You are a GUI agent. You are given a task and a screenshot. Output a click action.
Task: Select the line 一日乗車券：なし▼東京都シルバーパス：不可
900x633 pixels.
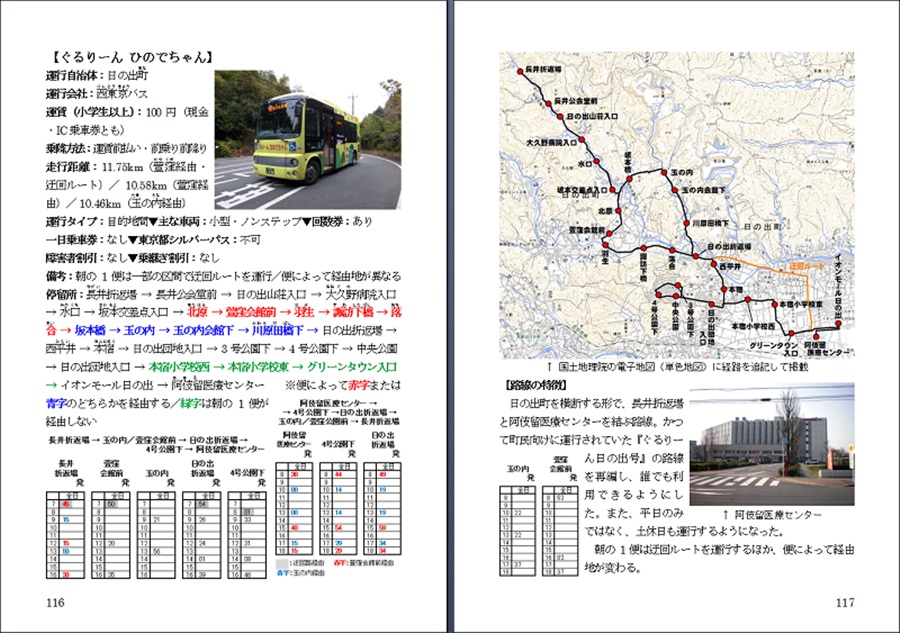[153, 239]
